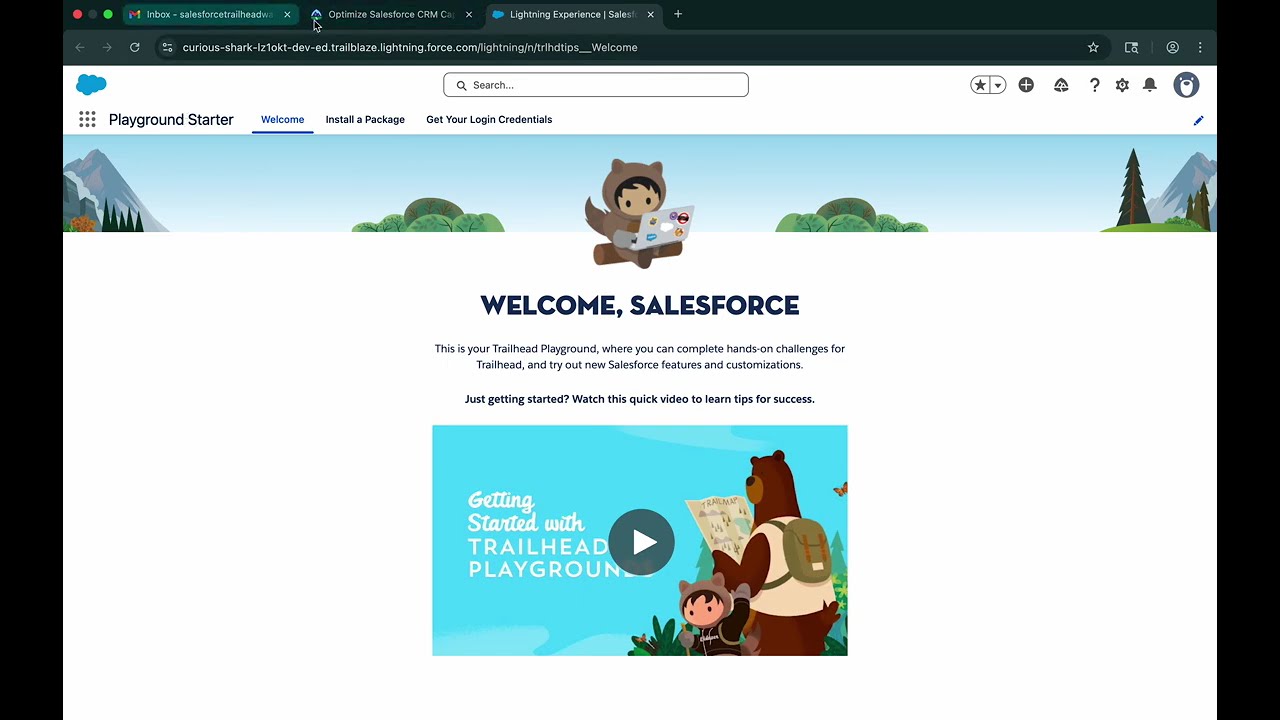Open the user profile avatar
The height and width of the screenshot is (720, 1280).
[x=1186, y=85]
